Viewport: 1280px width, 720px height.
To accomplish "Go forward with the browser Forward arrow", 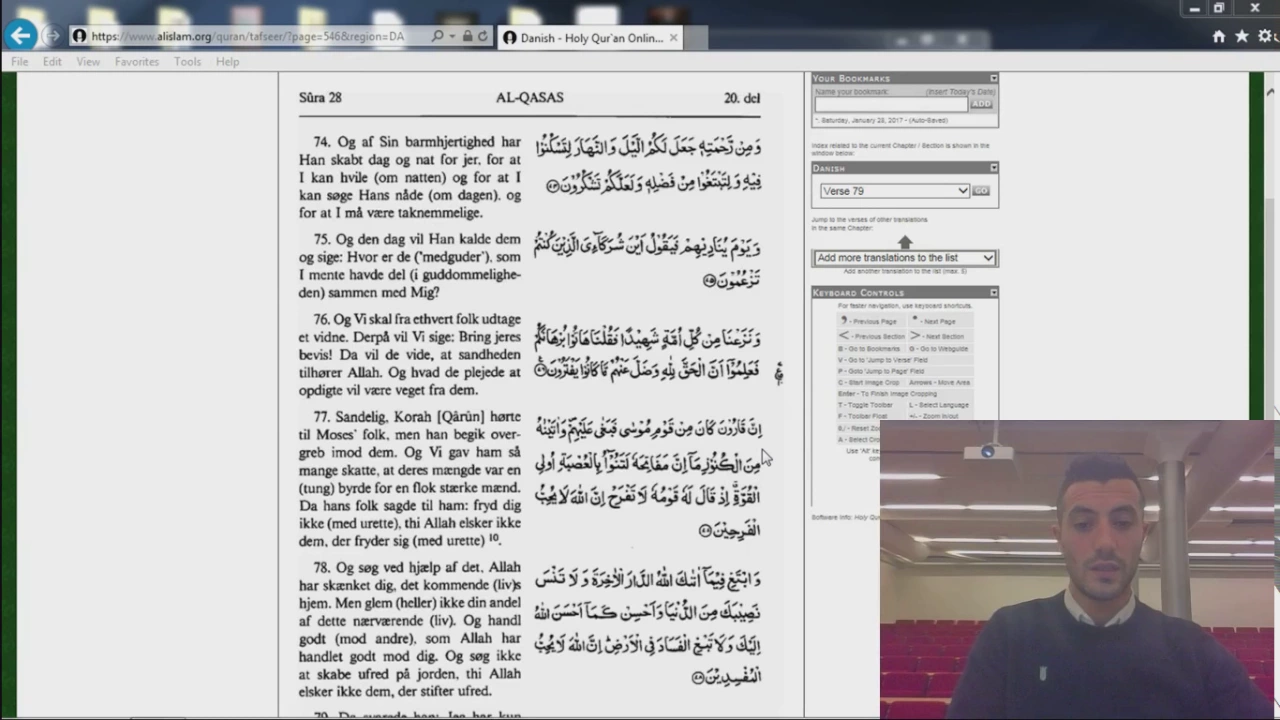I will coord(52,36).
